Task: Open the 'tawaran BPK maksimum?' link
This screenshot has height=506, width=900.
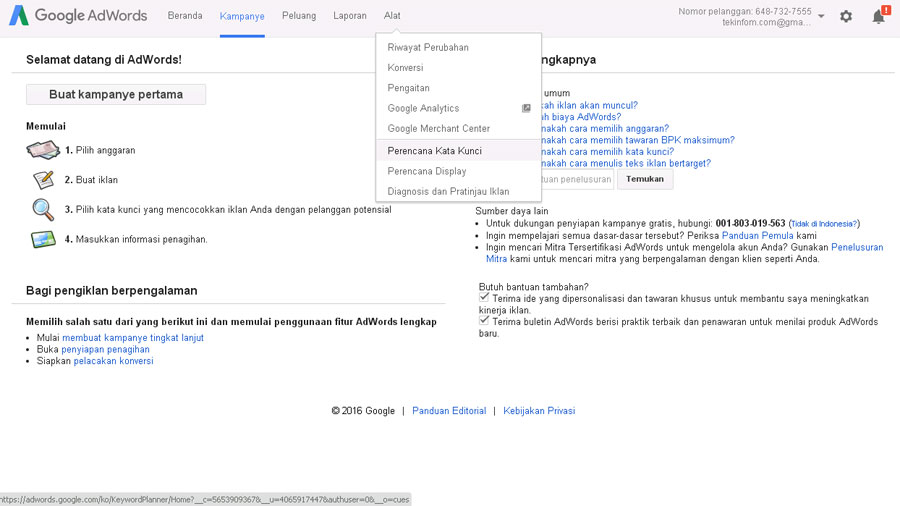Action: click(638, 140)
